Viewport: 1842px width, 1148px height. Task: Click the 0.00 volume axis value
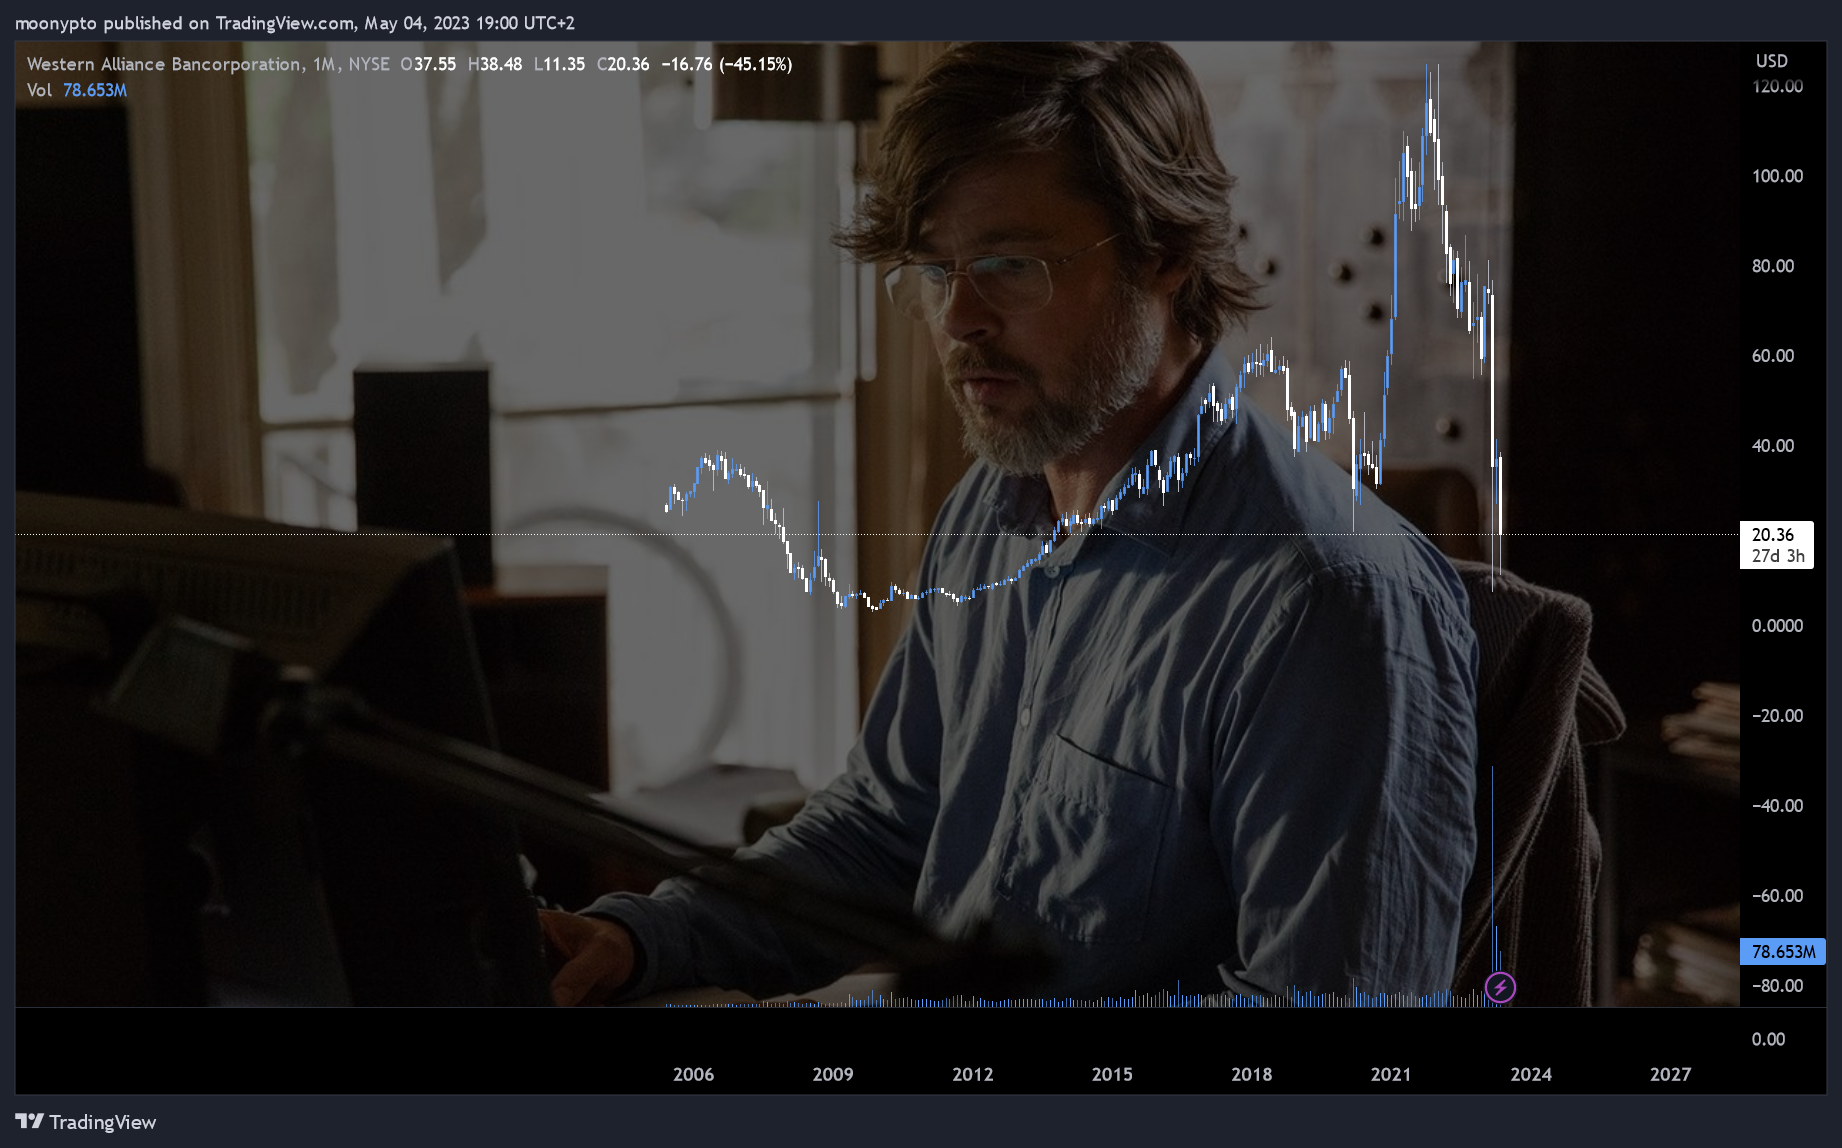[1768, 1039]
